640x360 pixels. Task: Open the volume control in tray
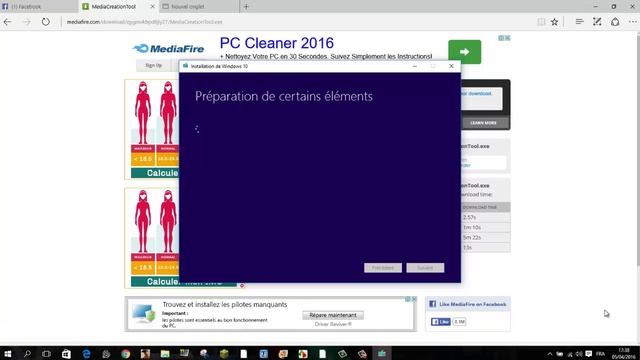(x=579, y=354)
